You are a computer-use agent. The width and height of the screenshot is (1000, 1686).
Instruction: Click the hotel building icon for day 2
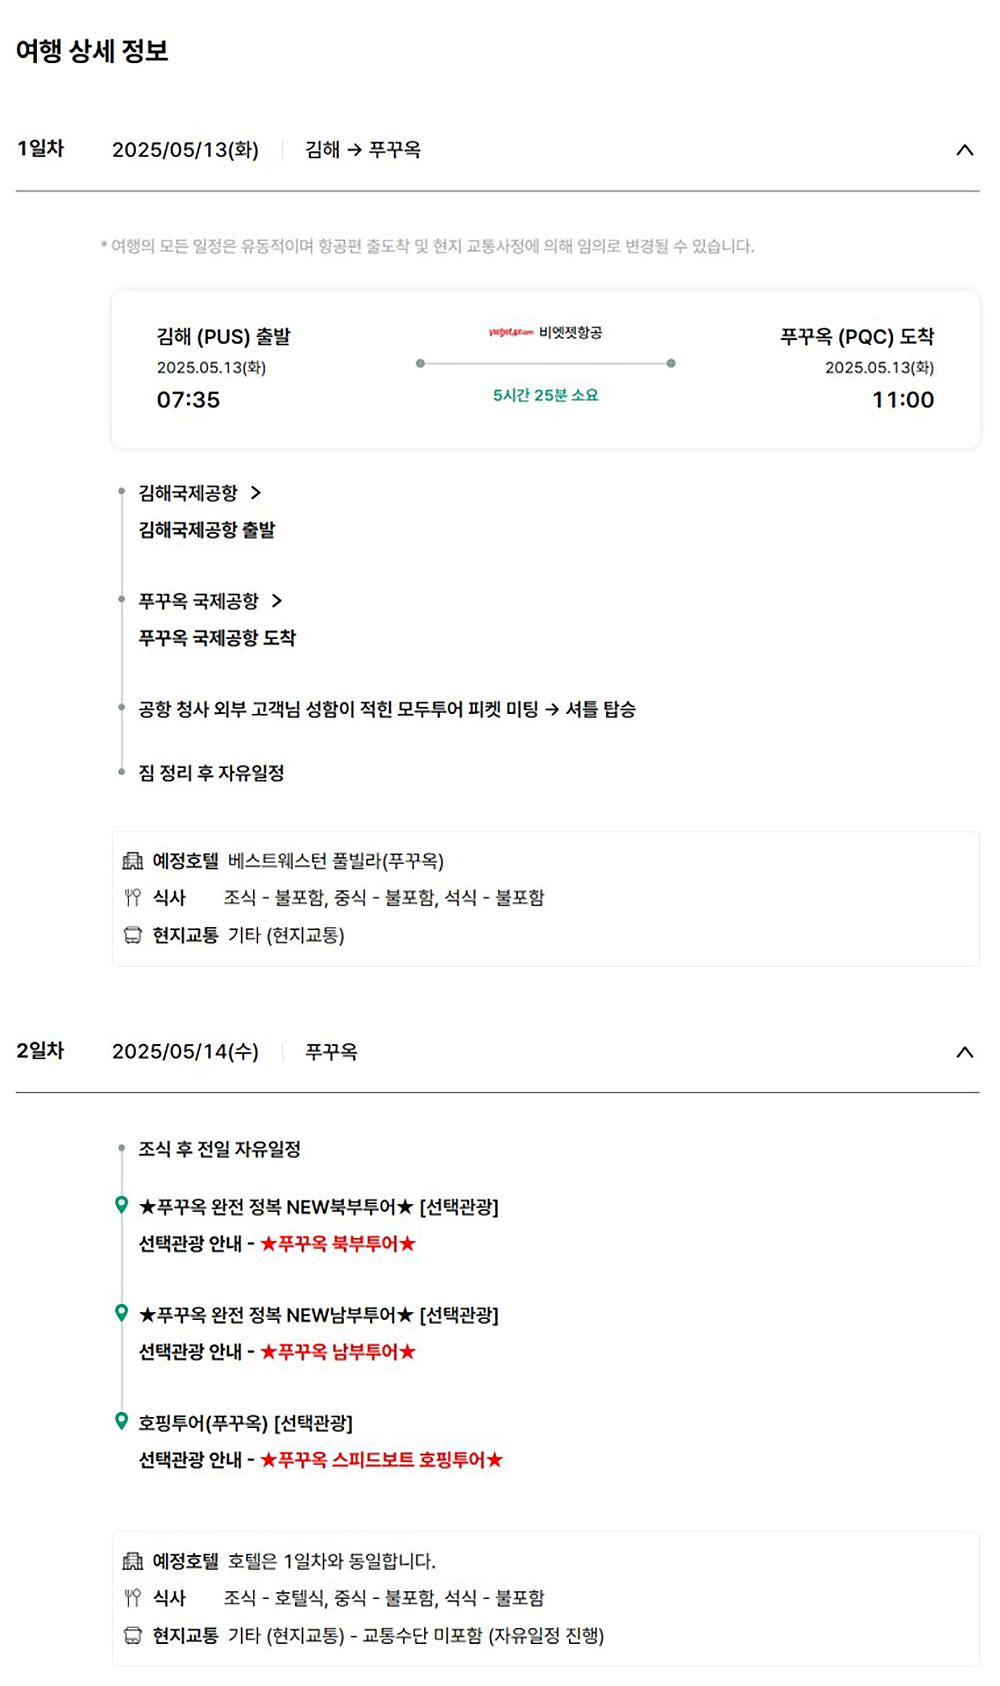coord(132,1561)
